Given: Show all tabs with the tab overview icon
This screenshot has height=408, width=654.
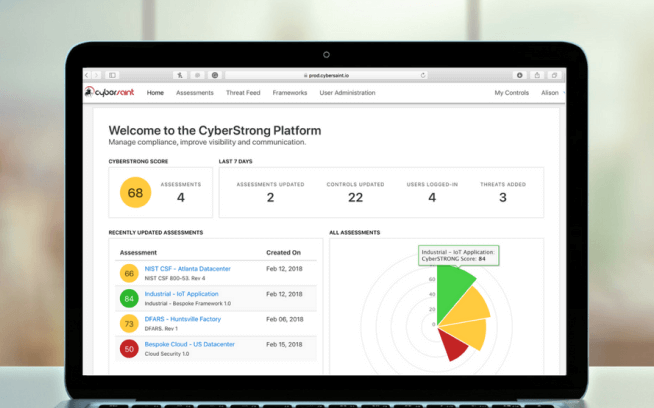Looking at the screenshot, I should pyautogui.click(x=554, y=75).
